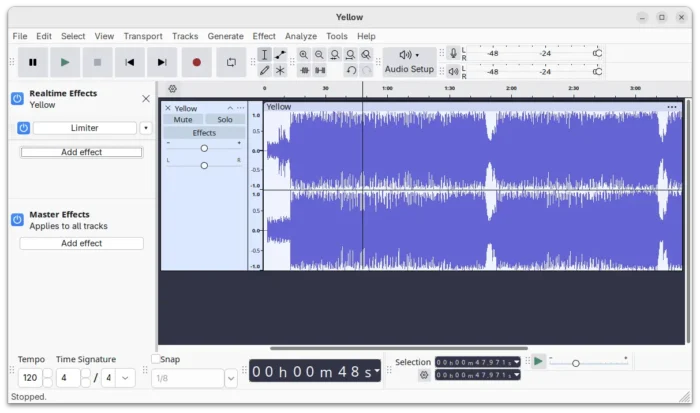Screen dimensions: 700x413
Task: Open the snap interval 1/8 dropdown
Action: point(231,378)
